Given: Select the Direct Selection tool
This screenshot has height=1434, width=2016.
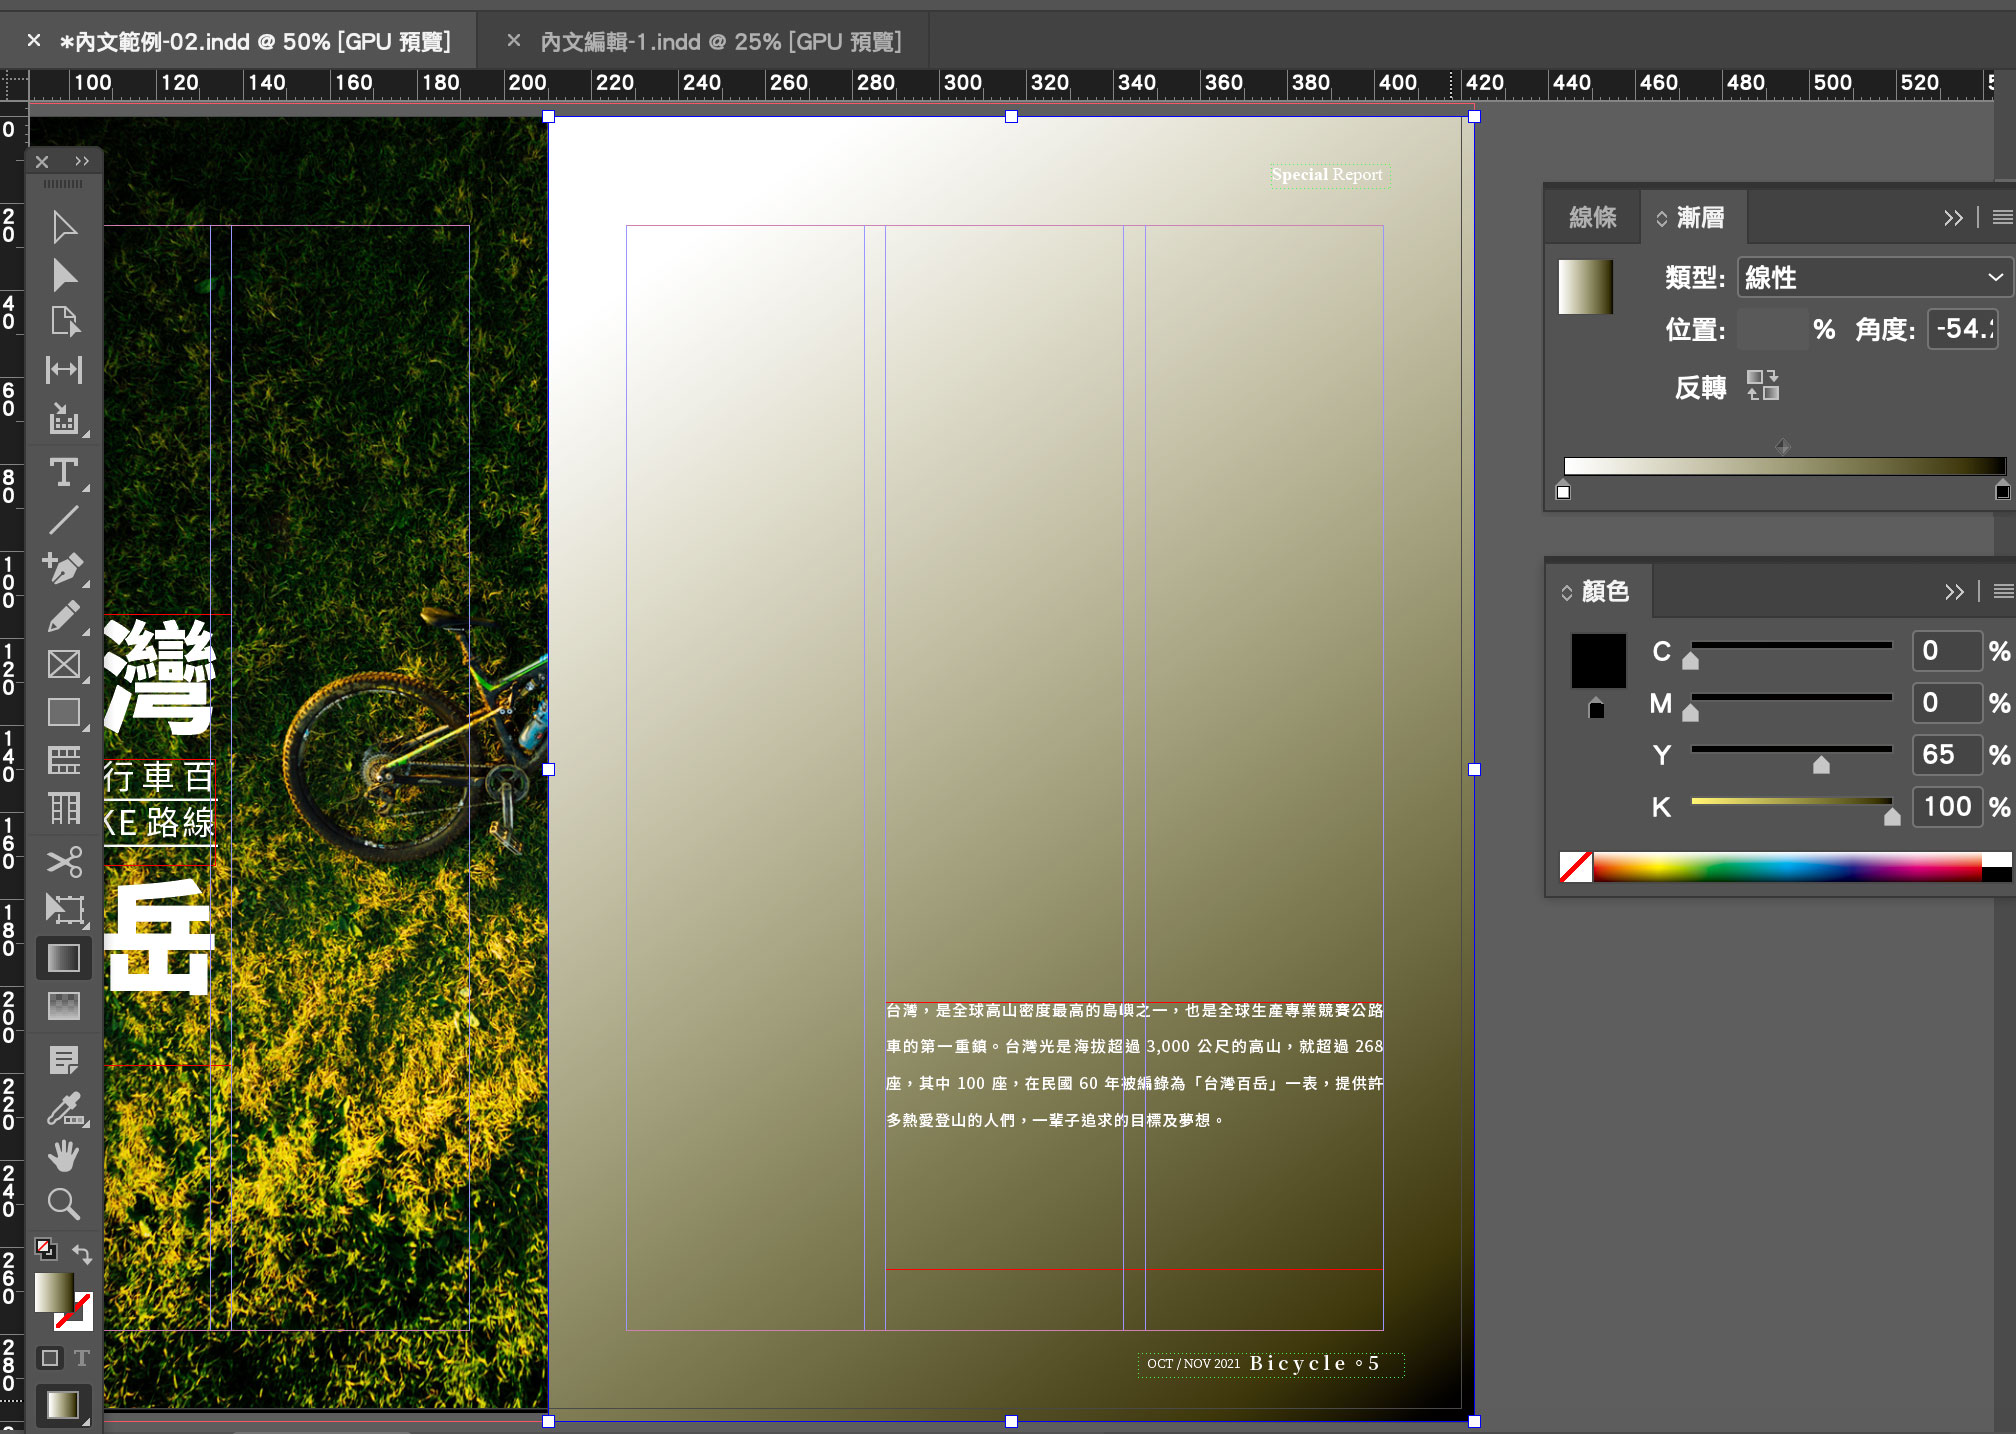Looking at the screenshot, I should pyautogui.click(x=64, y=275).
